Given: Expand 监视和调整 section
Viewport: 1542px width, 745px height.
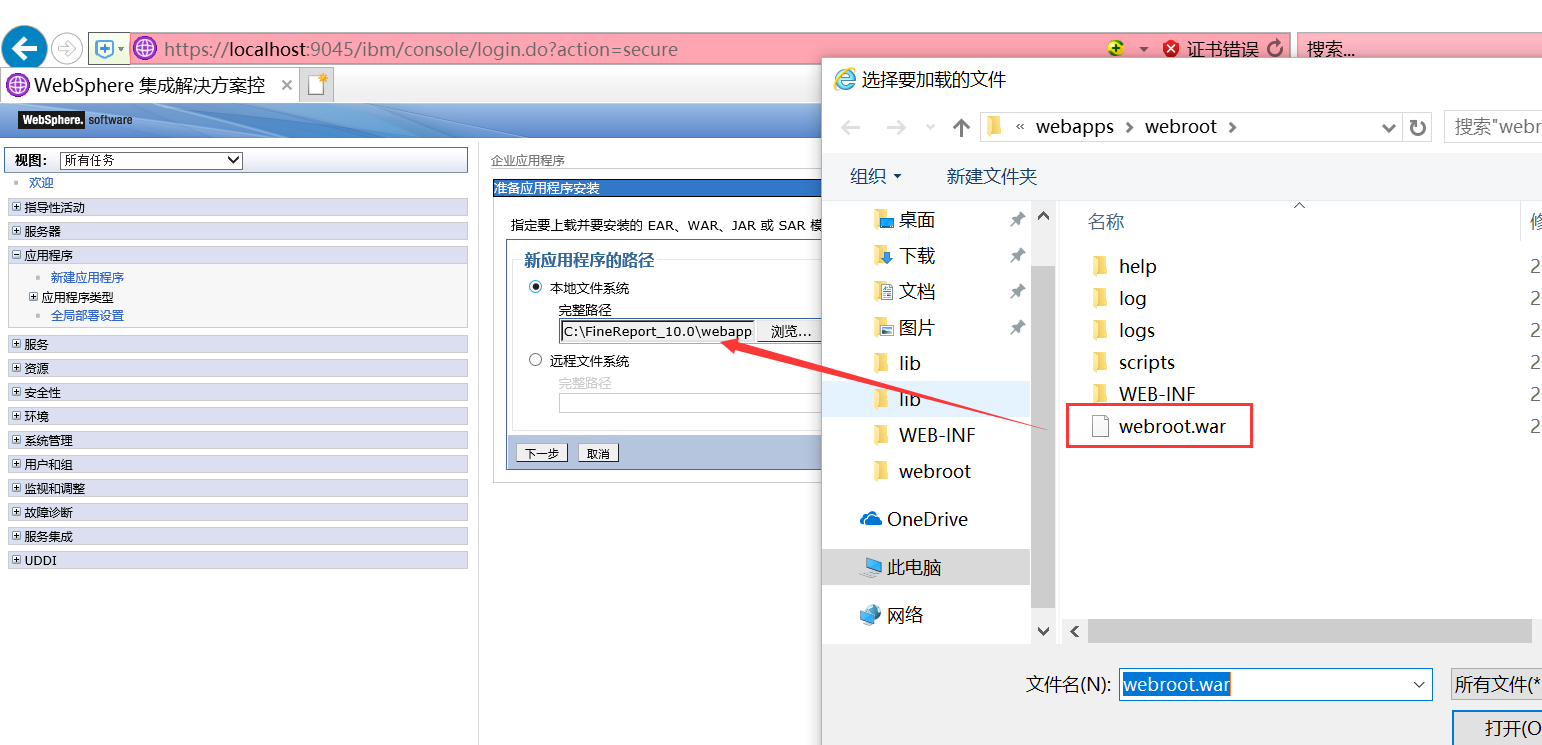Looking at the screenshot, I should pyautogui.click(x=16, y=488).
